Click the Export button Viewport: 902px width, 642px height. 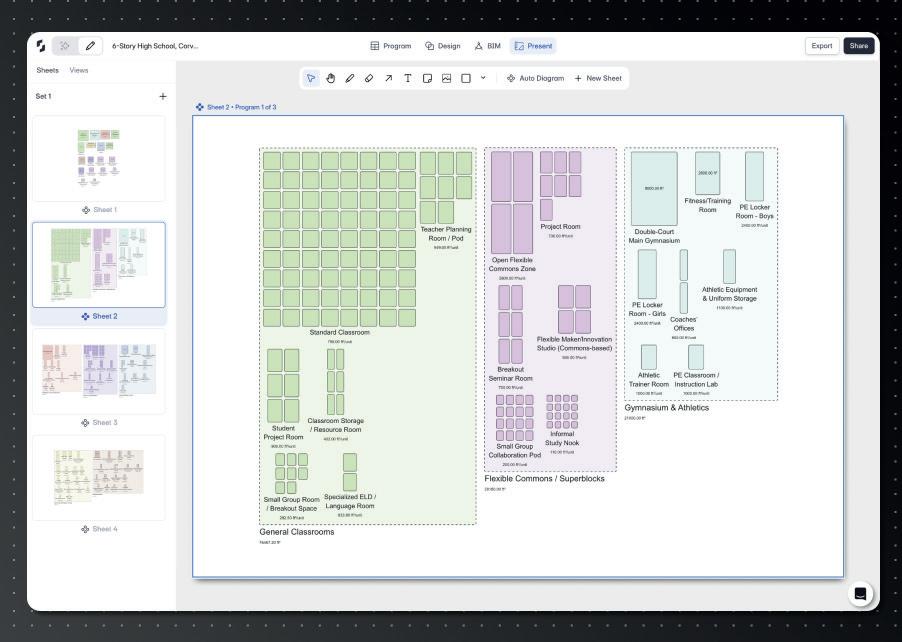tap(821, 46)
